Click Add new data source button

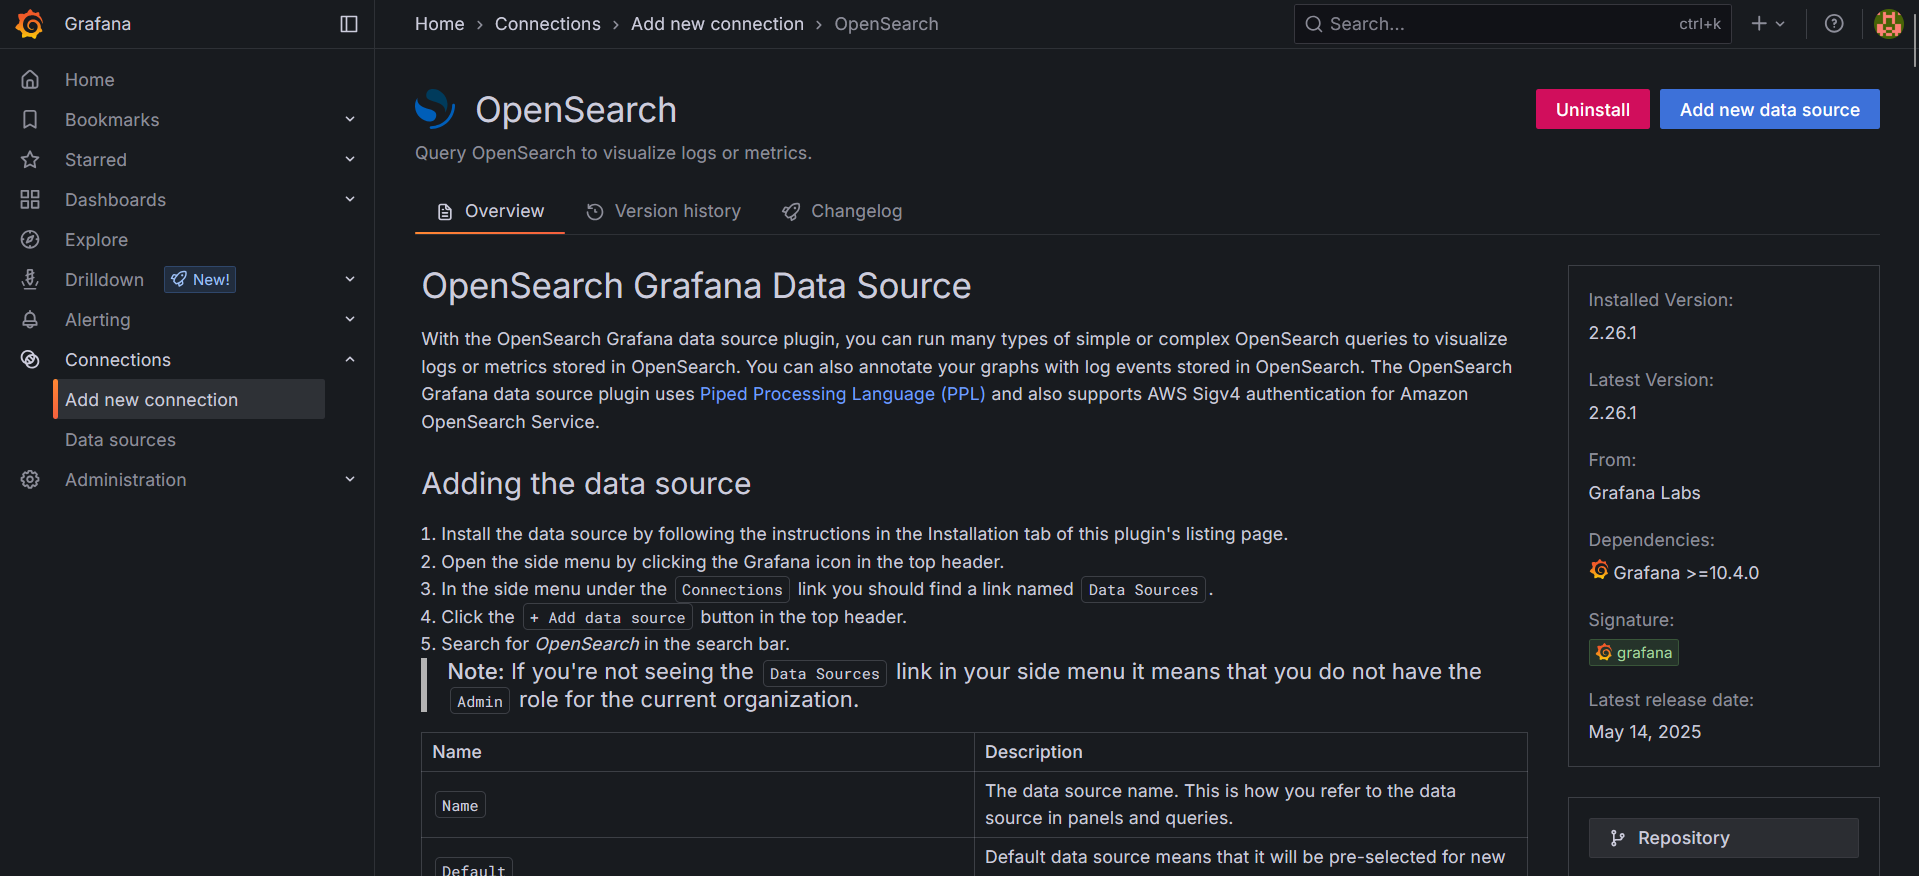[1770, 109]
